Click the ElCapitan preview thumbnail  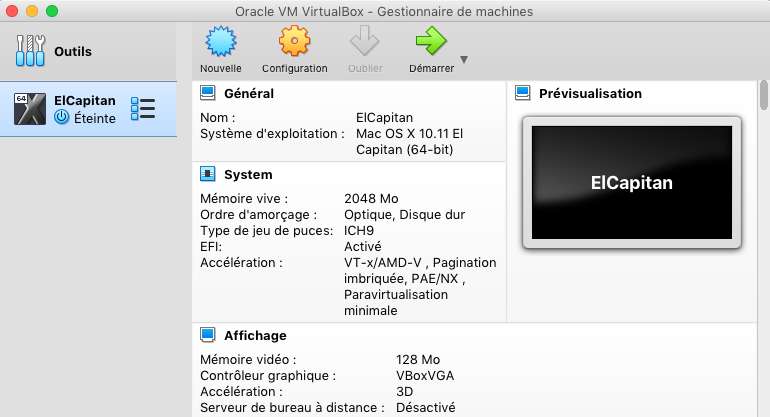(x=632, y=183)
